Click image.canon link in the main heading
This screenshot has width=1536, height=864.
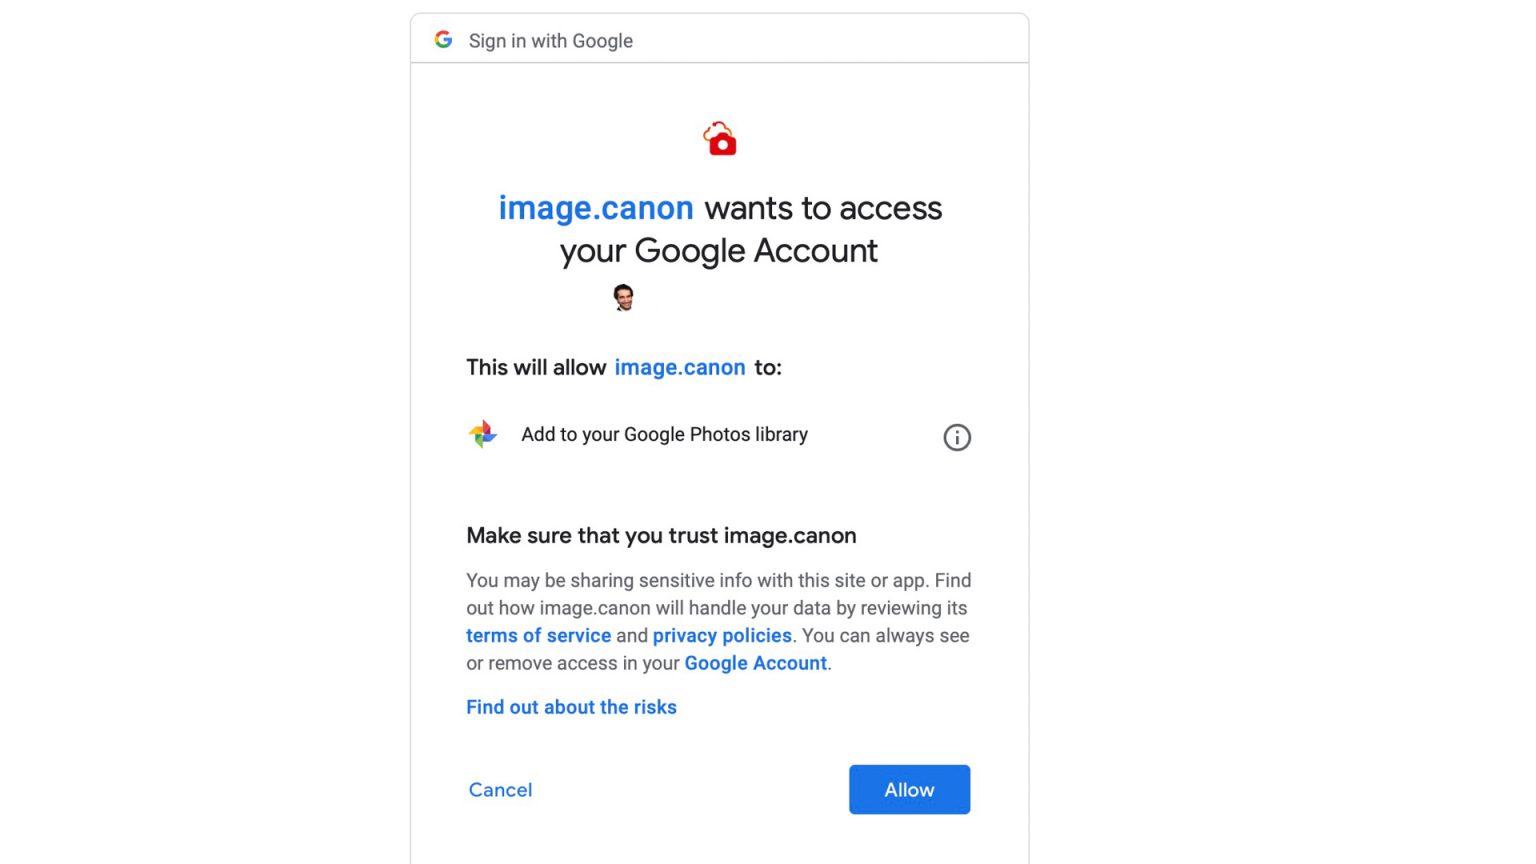coord(596,208)
